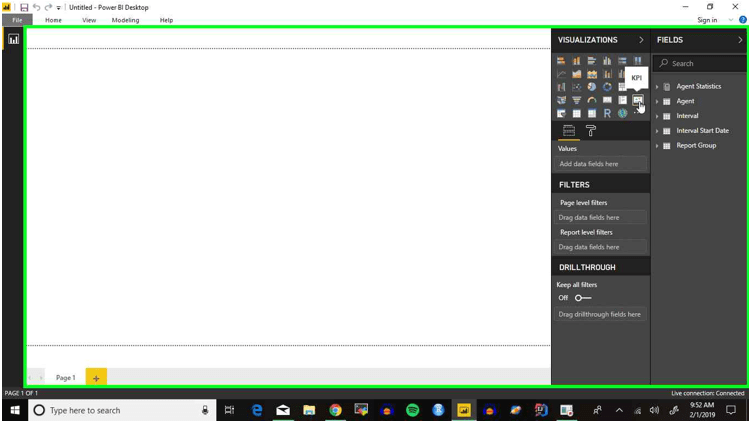This screenshot has height=422, width=750.
Task: Click Page level filters drop area
Action: point(601,217)
